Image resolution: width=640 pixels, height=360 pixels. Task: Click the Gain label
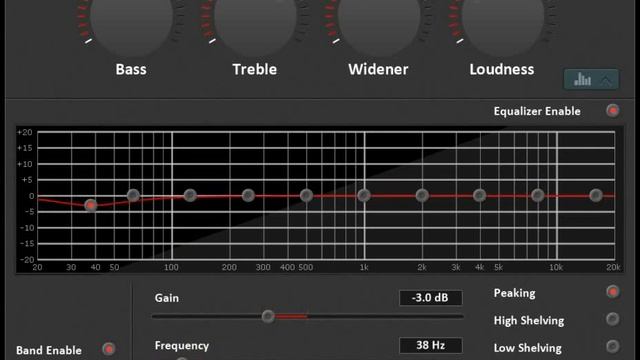coord(167,298)
